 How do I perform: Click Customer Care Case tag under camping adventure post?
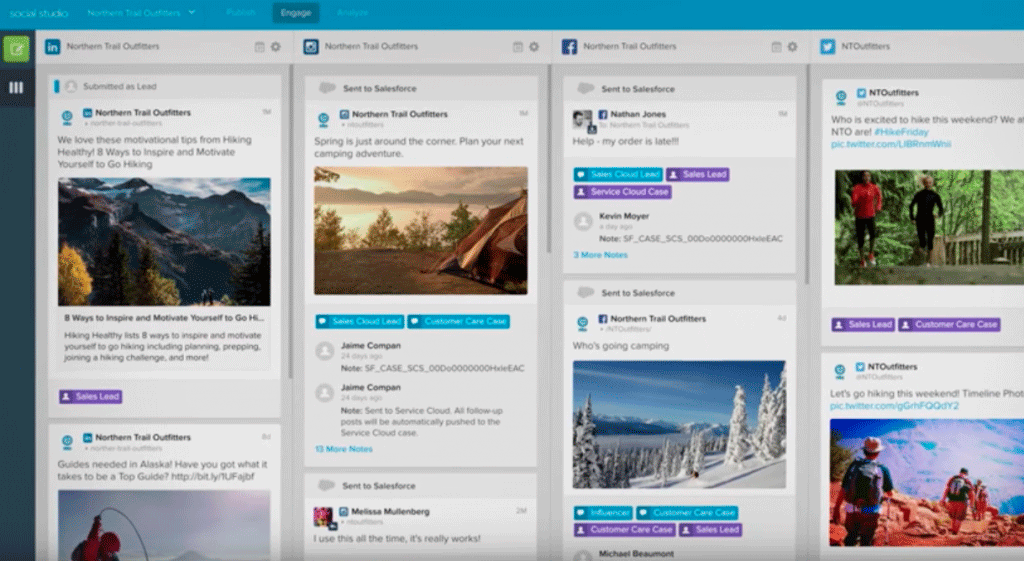[x=459, y=321]
